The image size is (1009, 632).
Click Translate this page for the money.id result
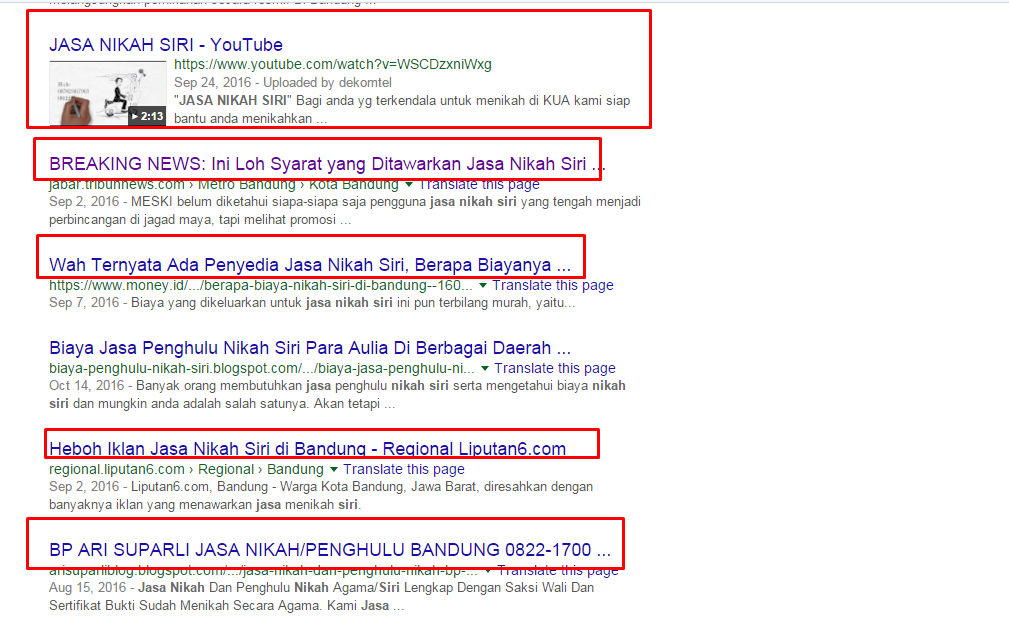pyautogui.click(x=553, y=285)
